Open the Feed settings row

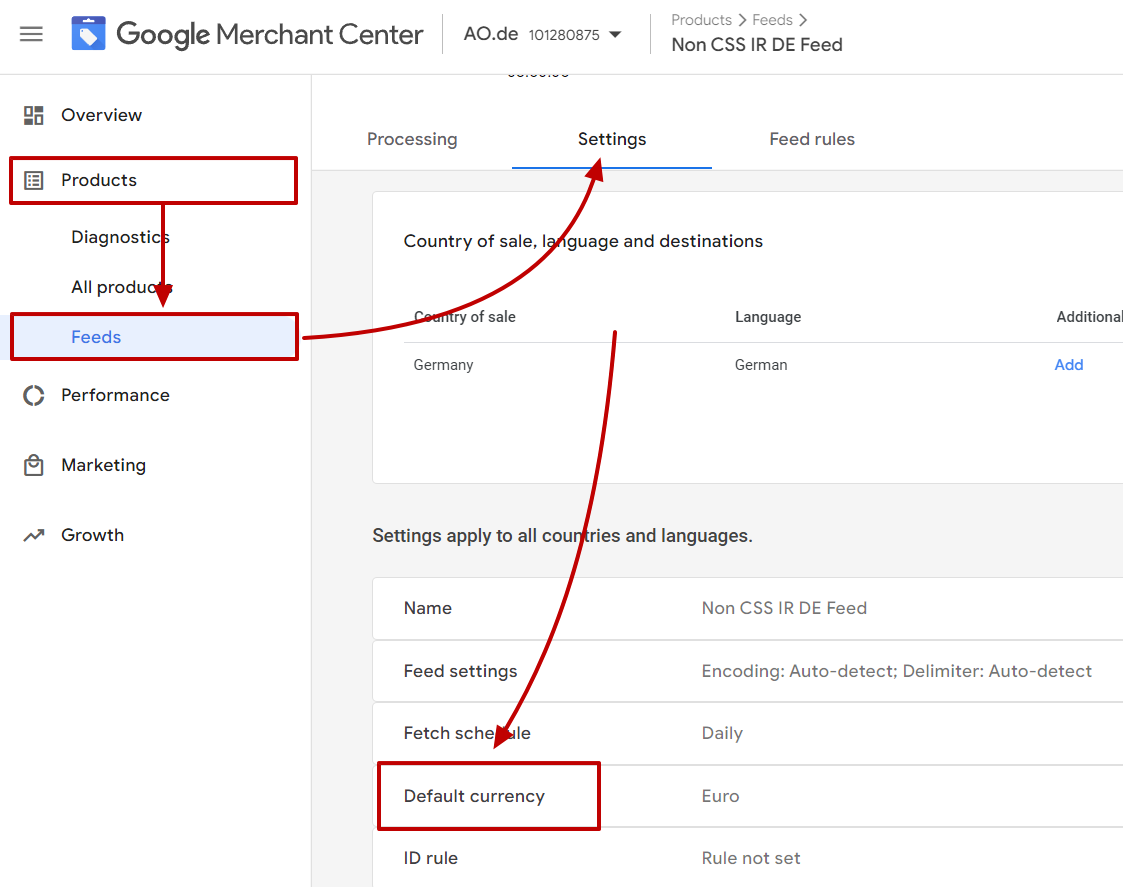point(747,671)
